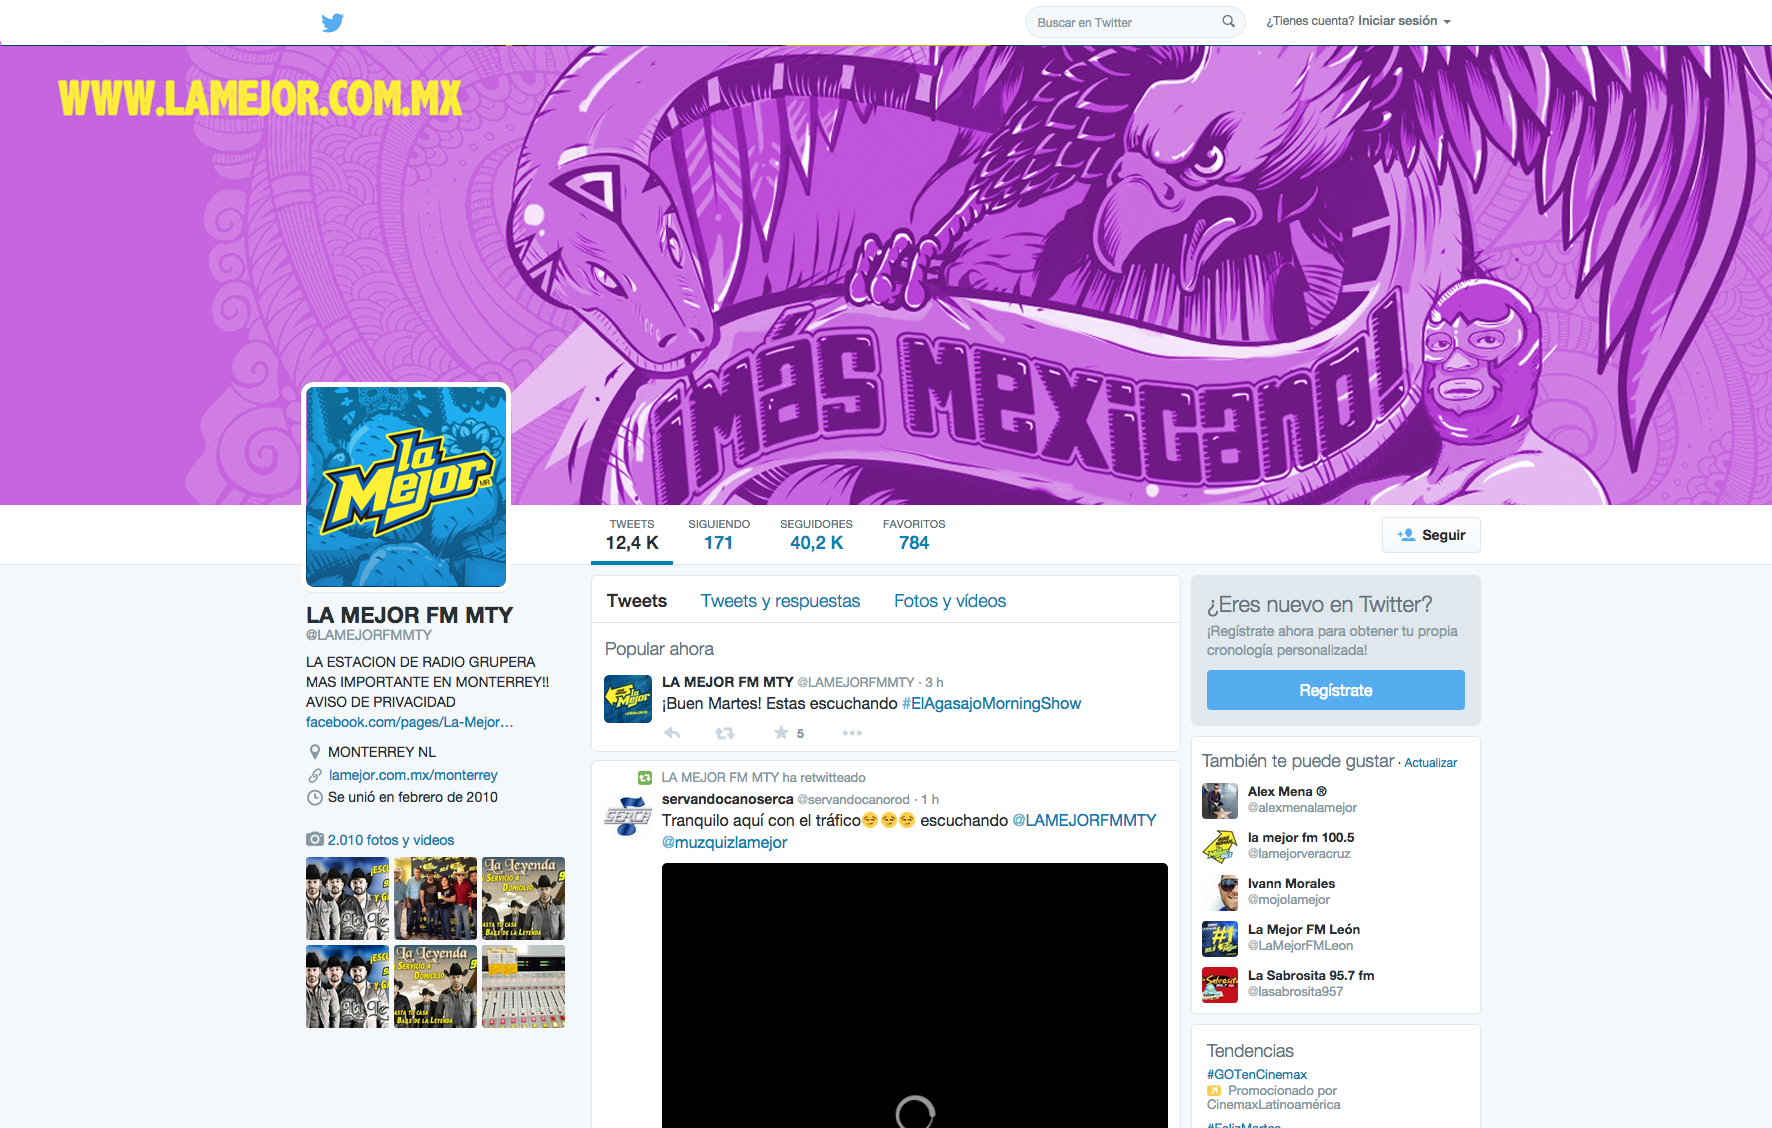Click the purple Más Mexicano header banner

(886, 275)
